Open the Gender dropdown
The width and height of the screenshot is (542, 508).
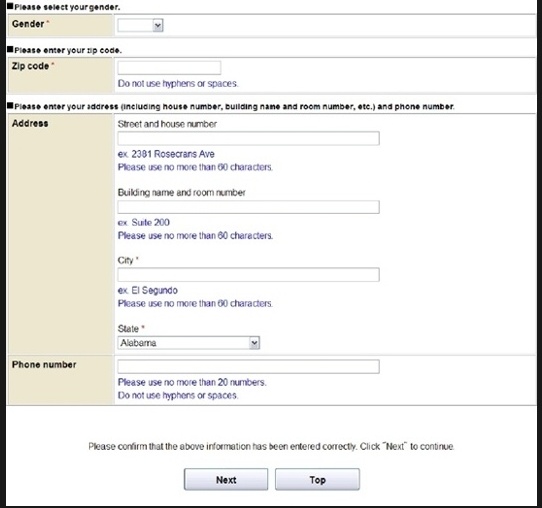[140, 25]
